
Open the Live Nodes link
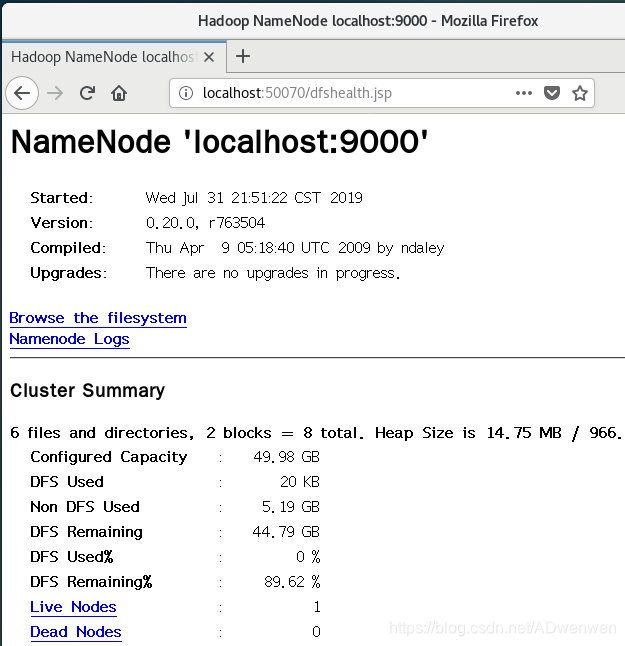73,607
